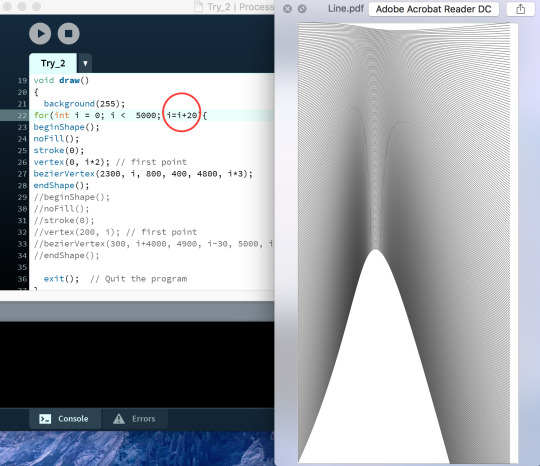Click the Console terminal icon
Screen dimensions: 540x466
pyautogui.click(x=45, y=419)
